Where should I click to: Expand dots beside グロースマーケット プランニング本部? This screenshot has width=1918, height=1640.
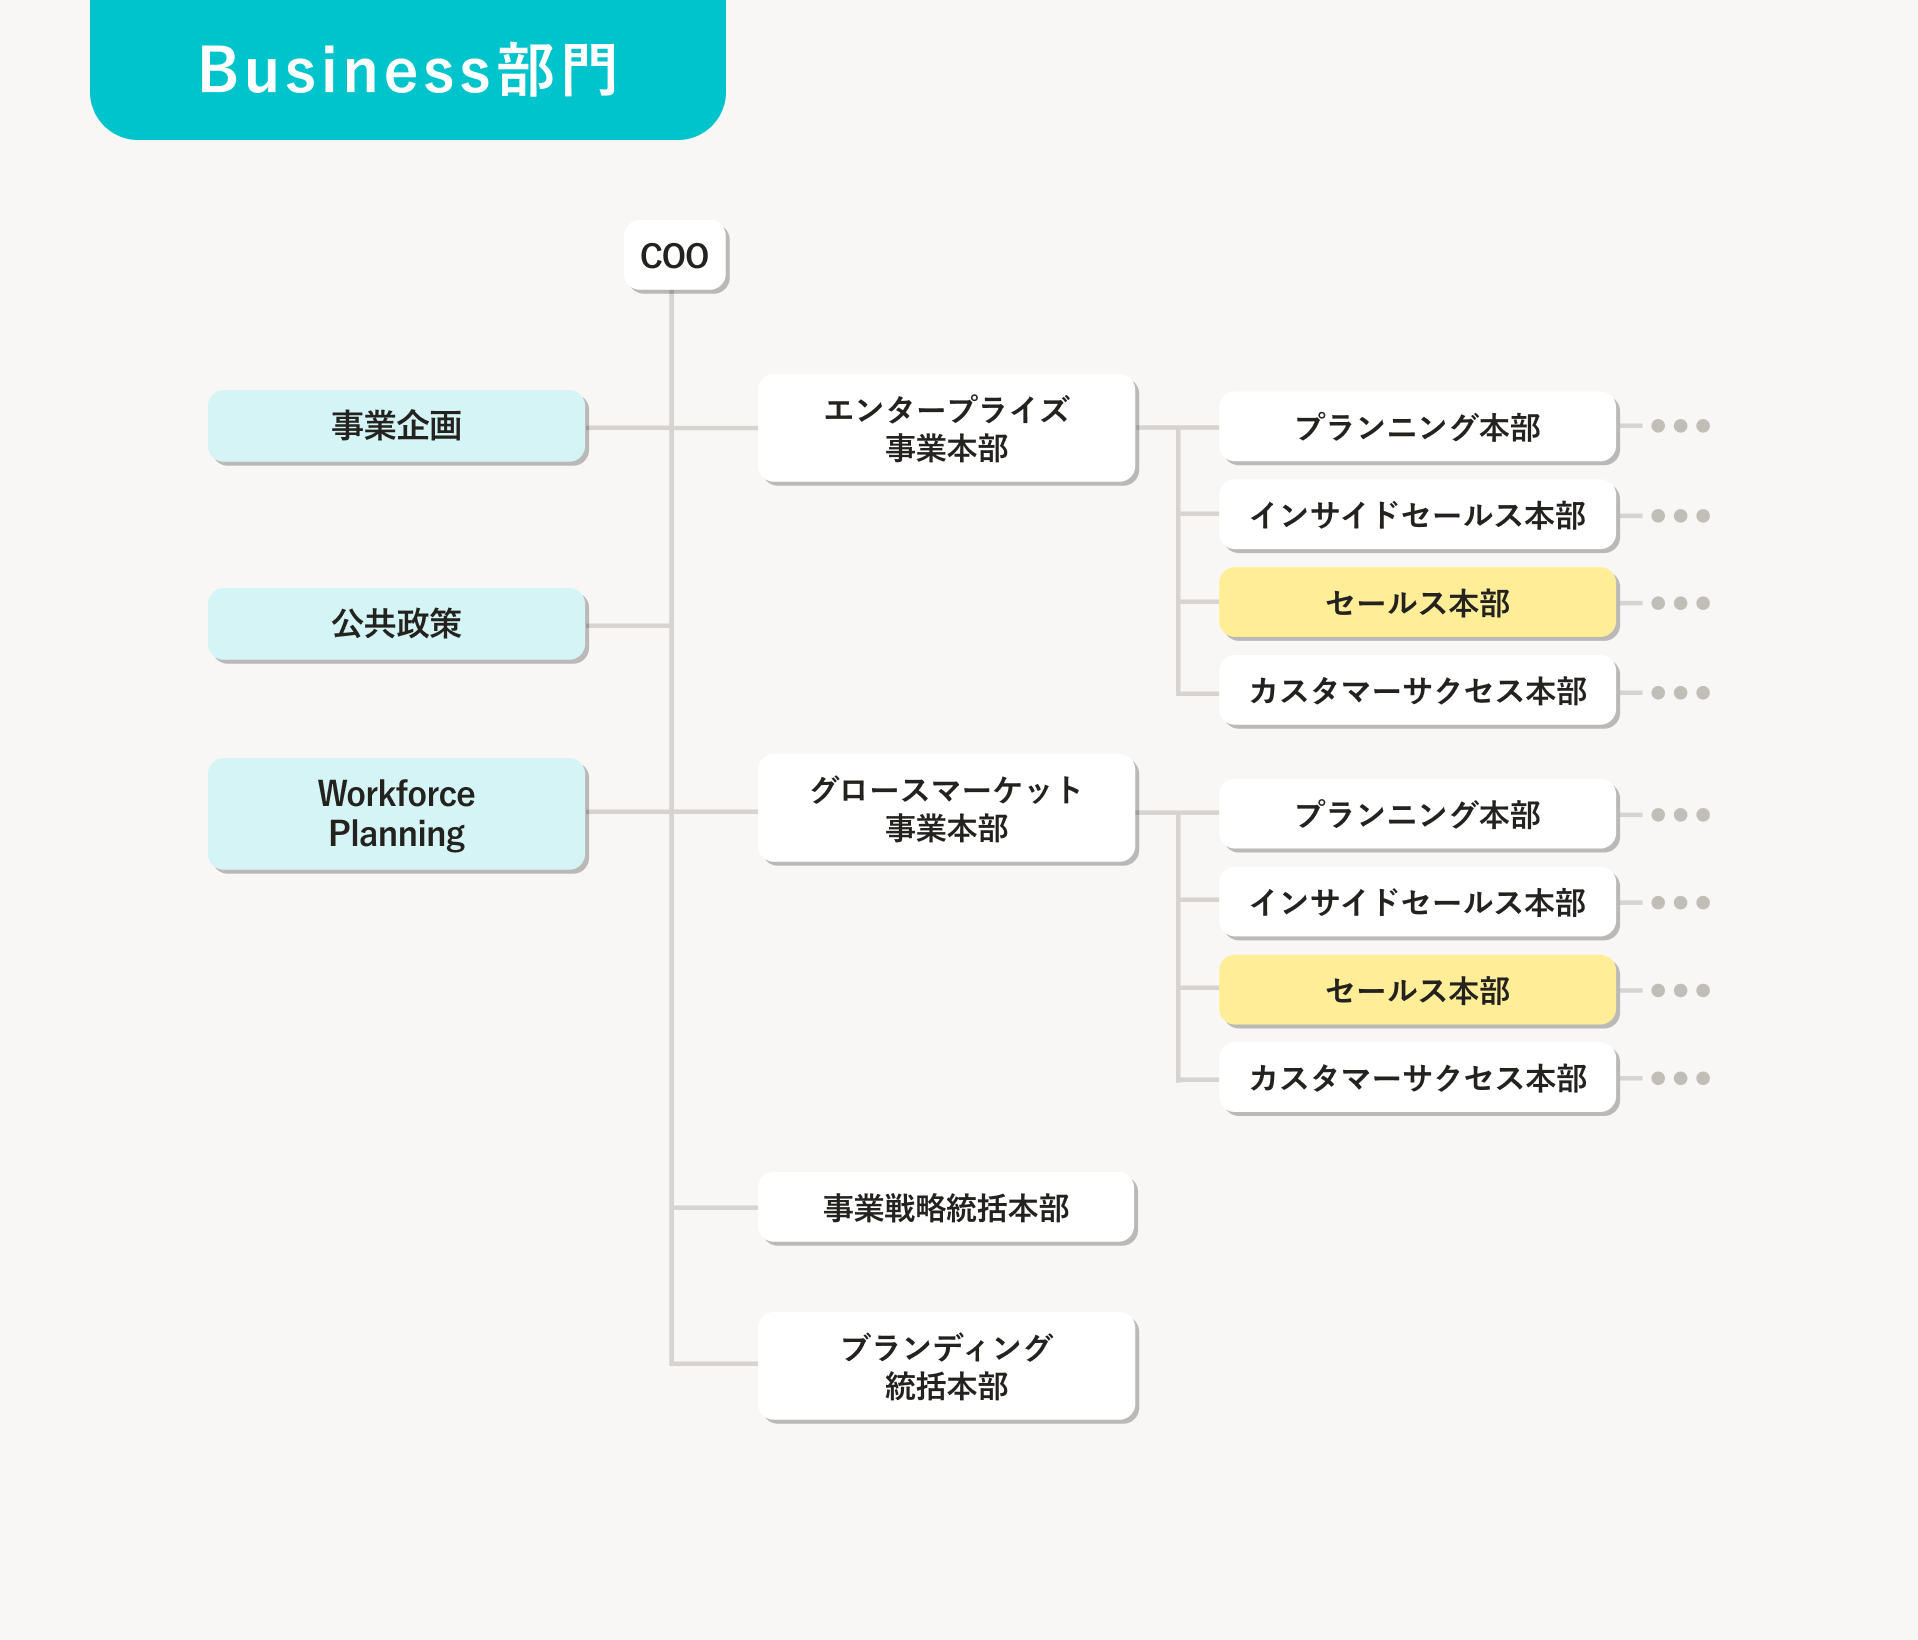[1680, 815]
